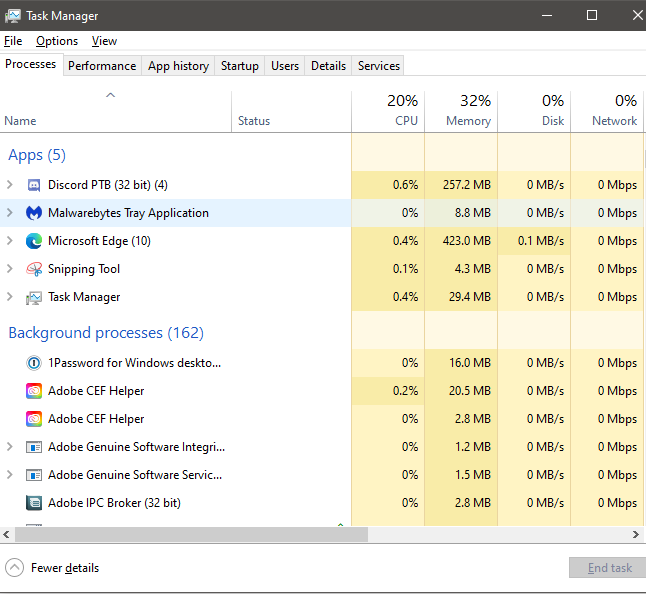Sort processes by Memory column
646x594 pixels.
pyautogui.click(x=461, y=112)
